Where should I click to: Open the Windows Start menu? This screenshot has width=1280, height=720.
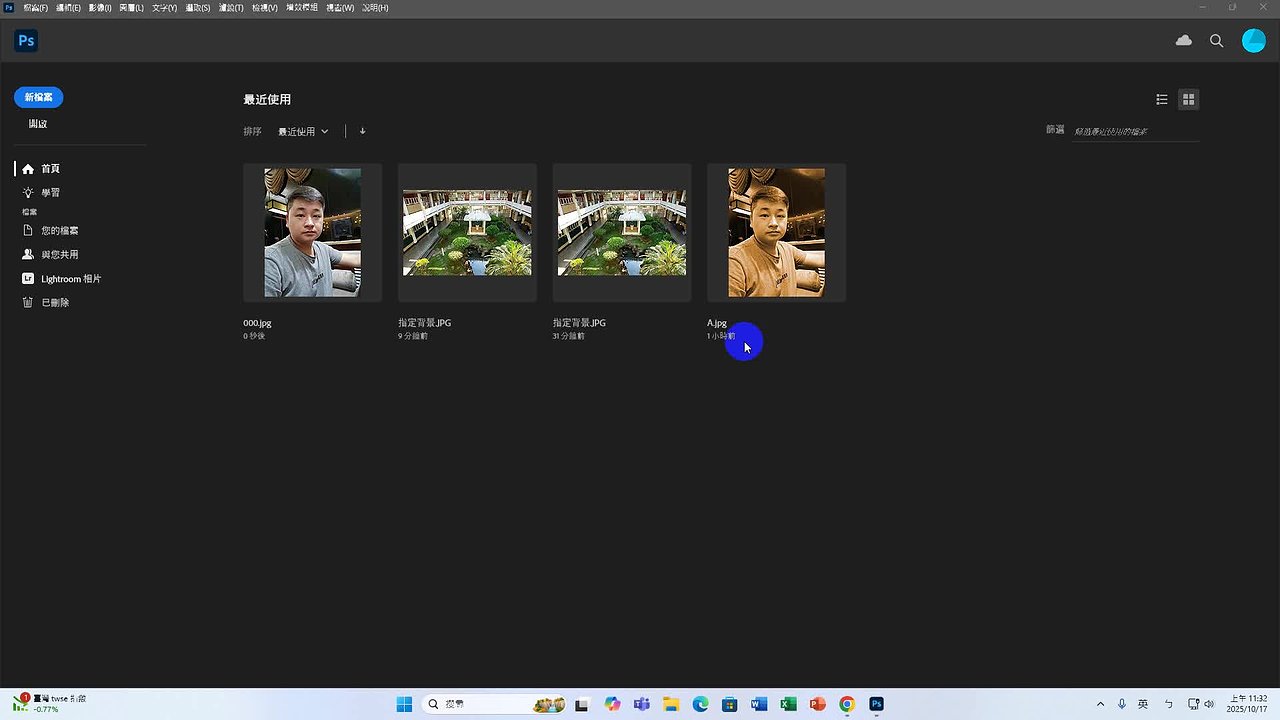pos(404,703)
